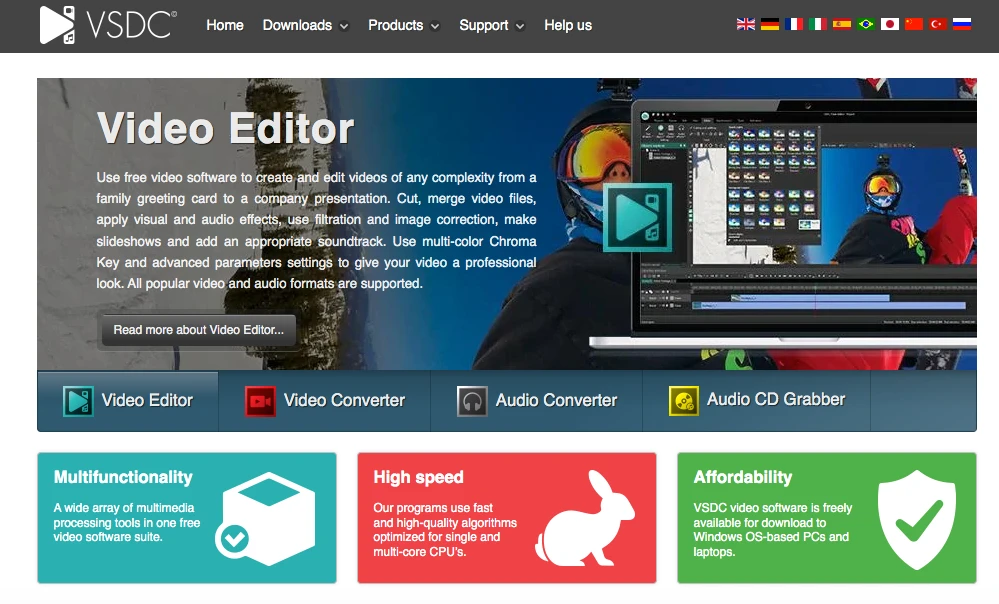Screen dimensions: 999x604
Task: Switch site language to English via UK flag
Action: 745,24
